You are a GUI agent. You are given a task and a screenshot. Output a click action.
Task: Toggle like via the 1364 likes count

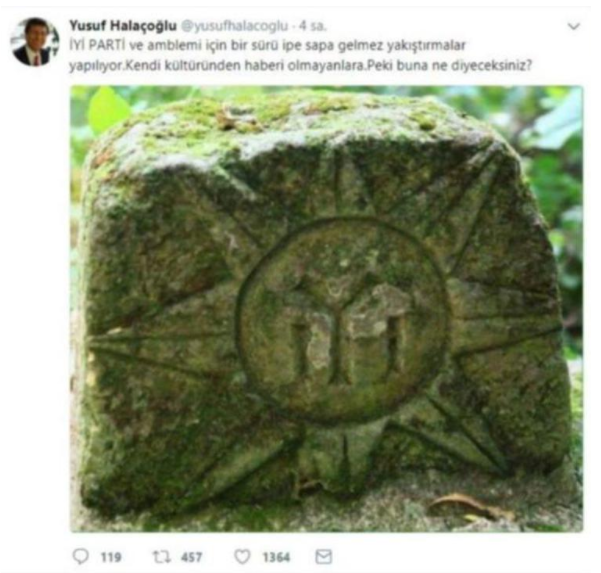coord(276,557)
